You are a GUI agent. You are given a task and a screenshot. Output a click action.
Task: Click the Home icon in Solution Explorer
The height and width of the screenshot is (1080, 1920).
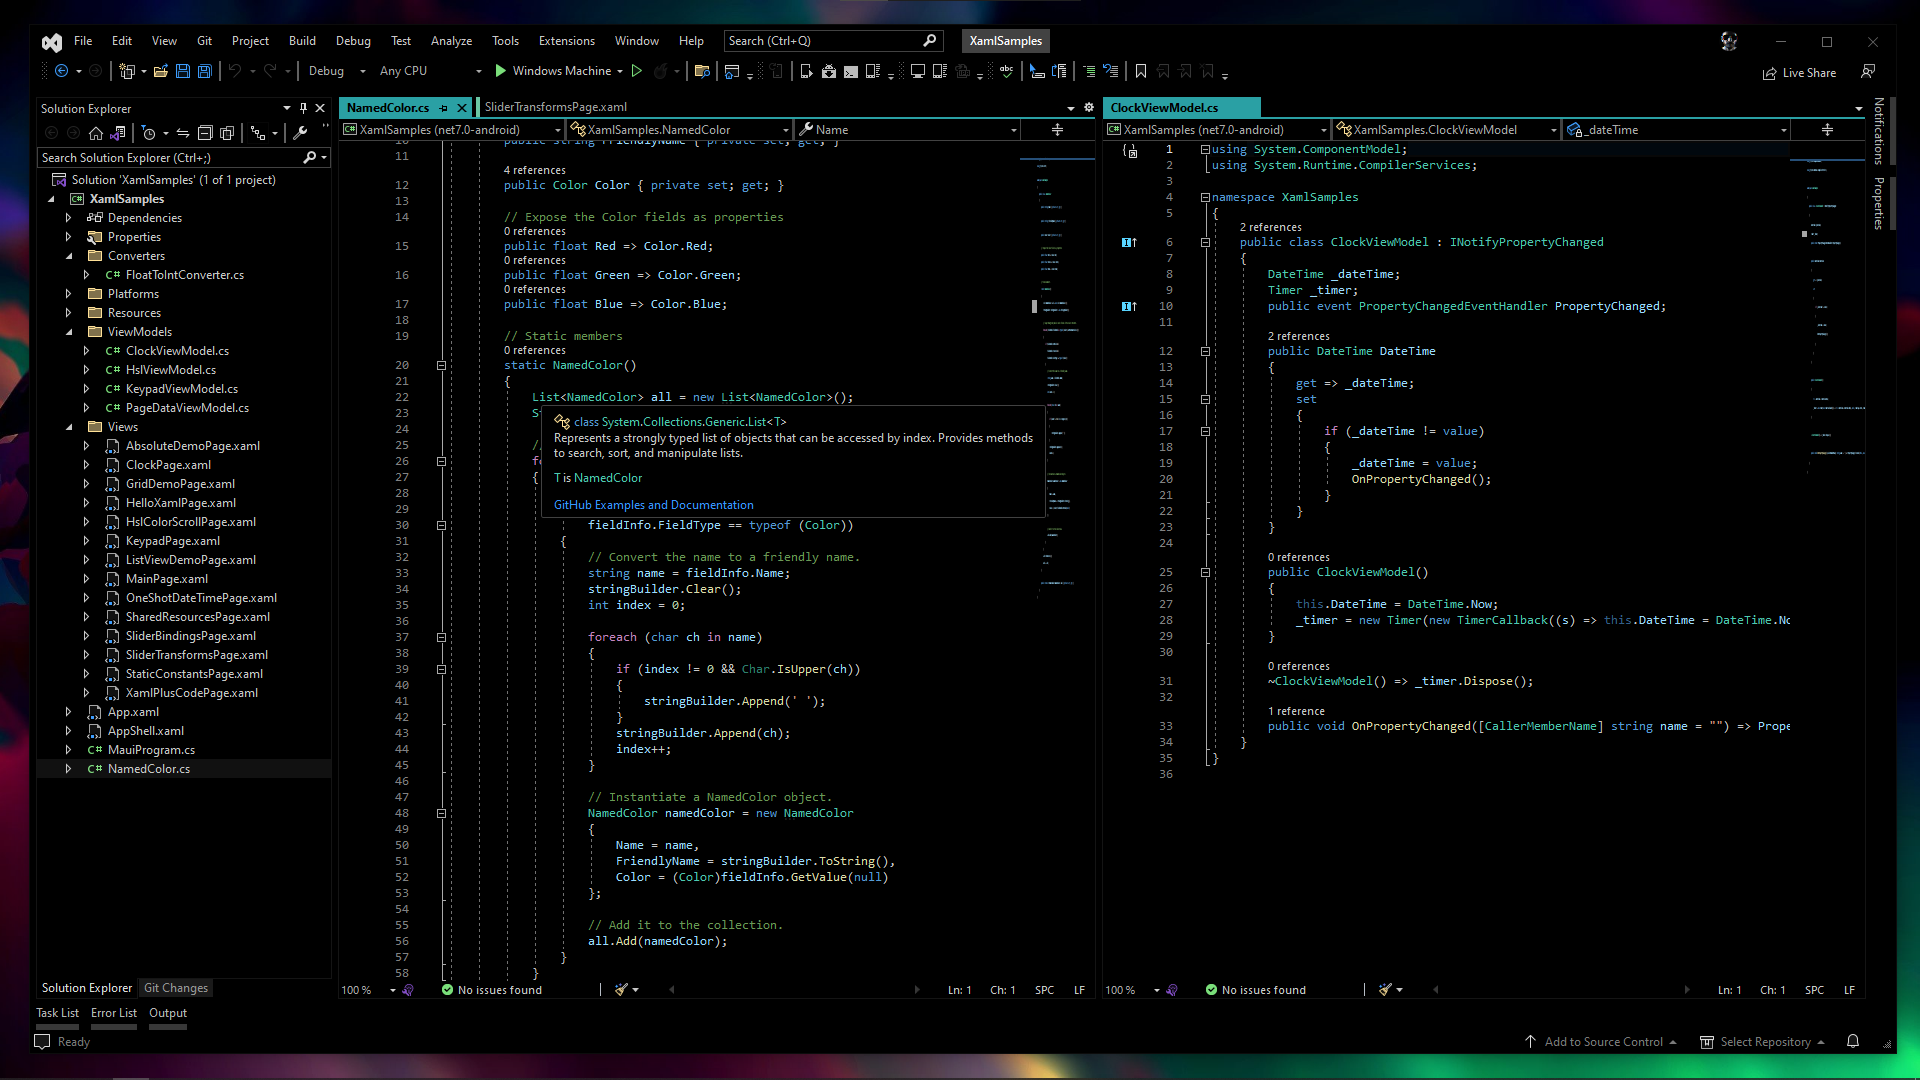(x=96, y=132)
